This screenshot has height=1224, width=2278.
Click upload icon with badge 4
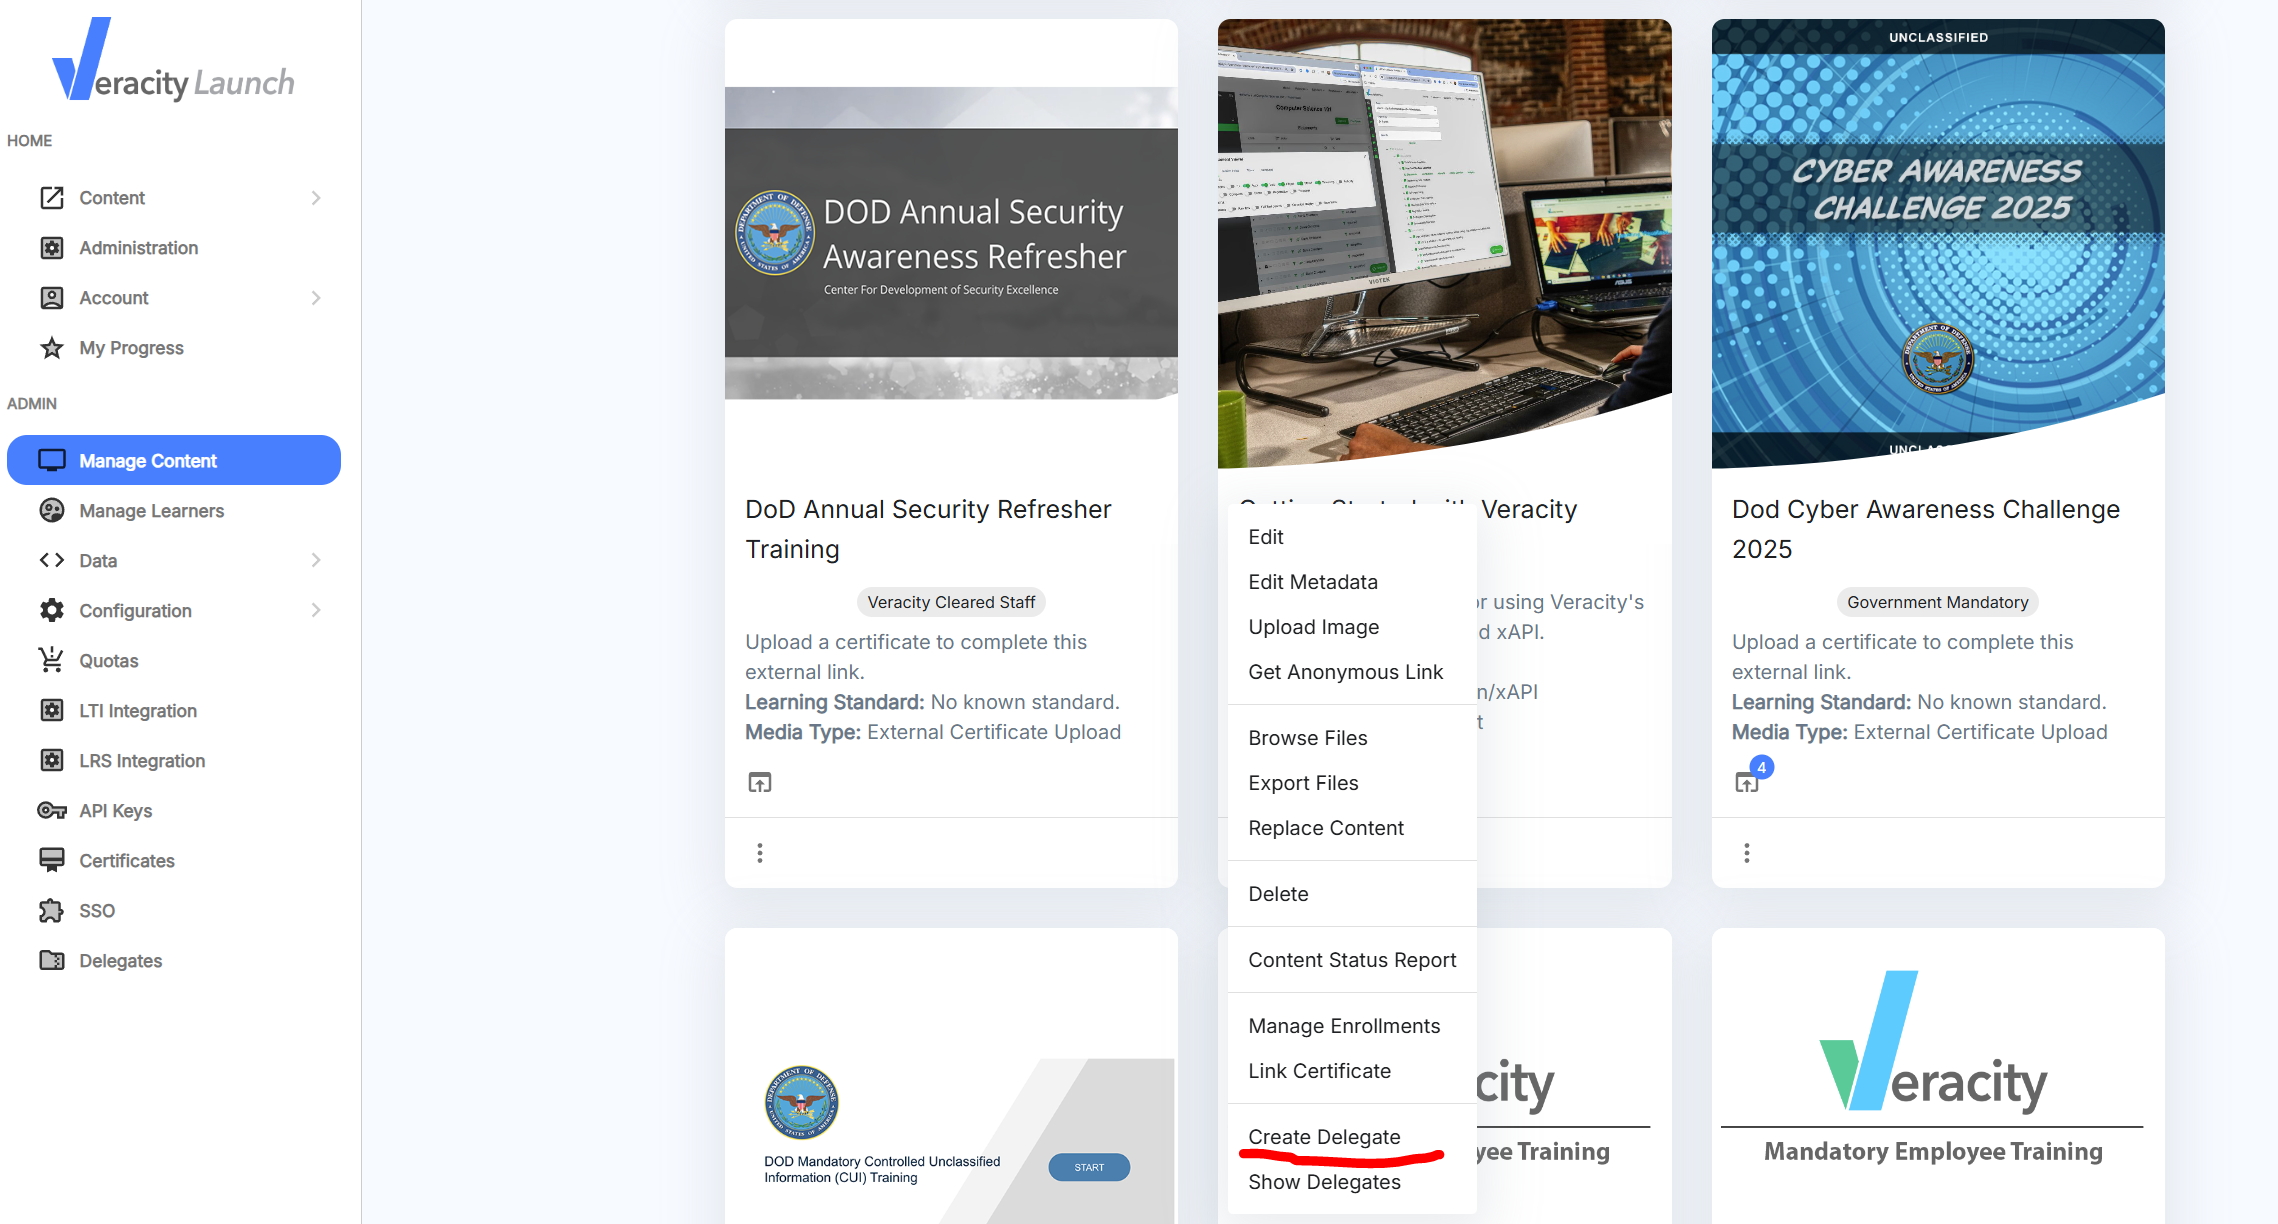coord(1747,782)
